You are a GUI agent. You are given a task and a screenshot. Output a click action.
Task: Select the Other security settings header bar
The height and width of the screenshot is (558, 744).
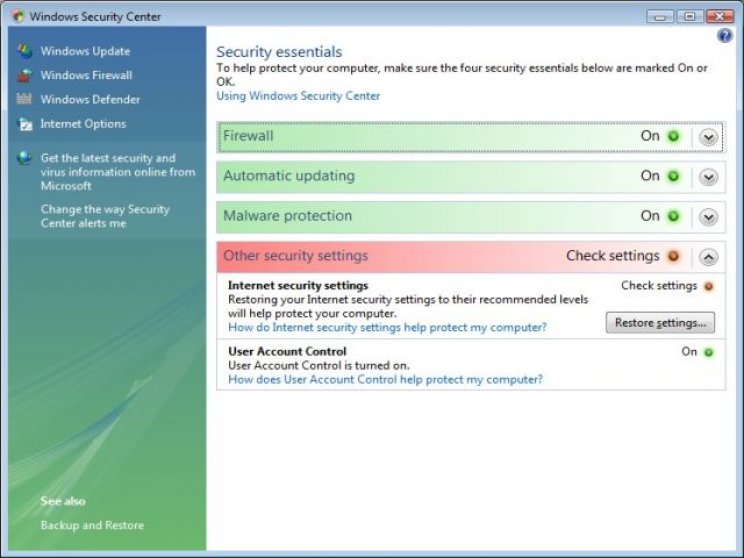471,257
